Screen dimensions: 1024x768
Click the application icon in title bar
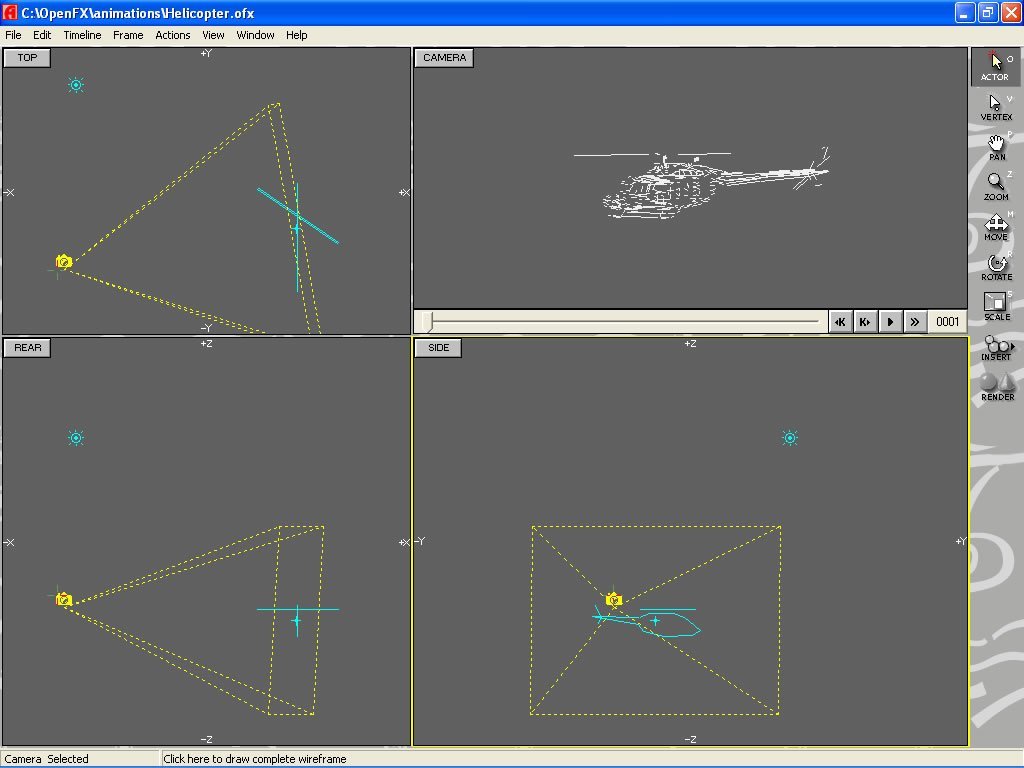[10, 12]
